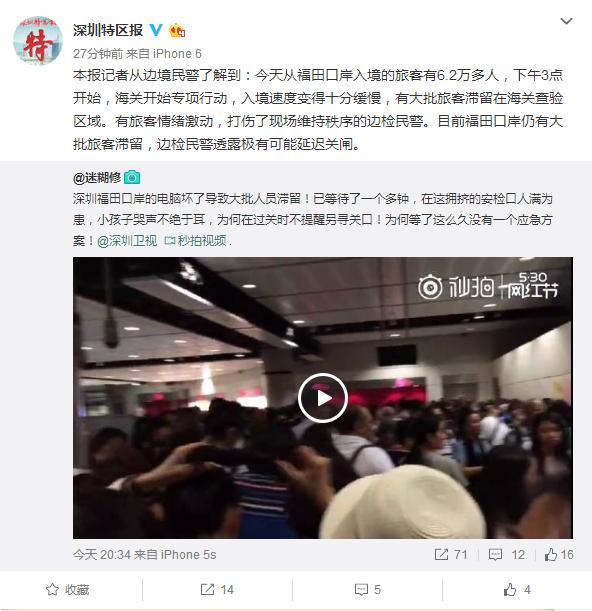
Task: Open the 今天 20:34 original post timestamp
Action: pyautogui.click(x=102, y=554)
